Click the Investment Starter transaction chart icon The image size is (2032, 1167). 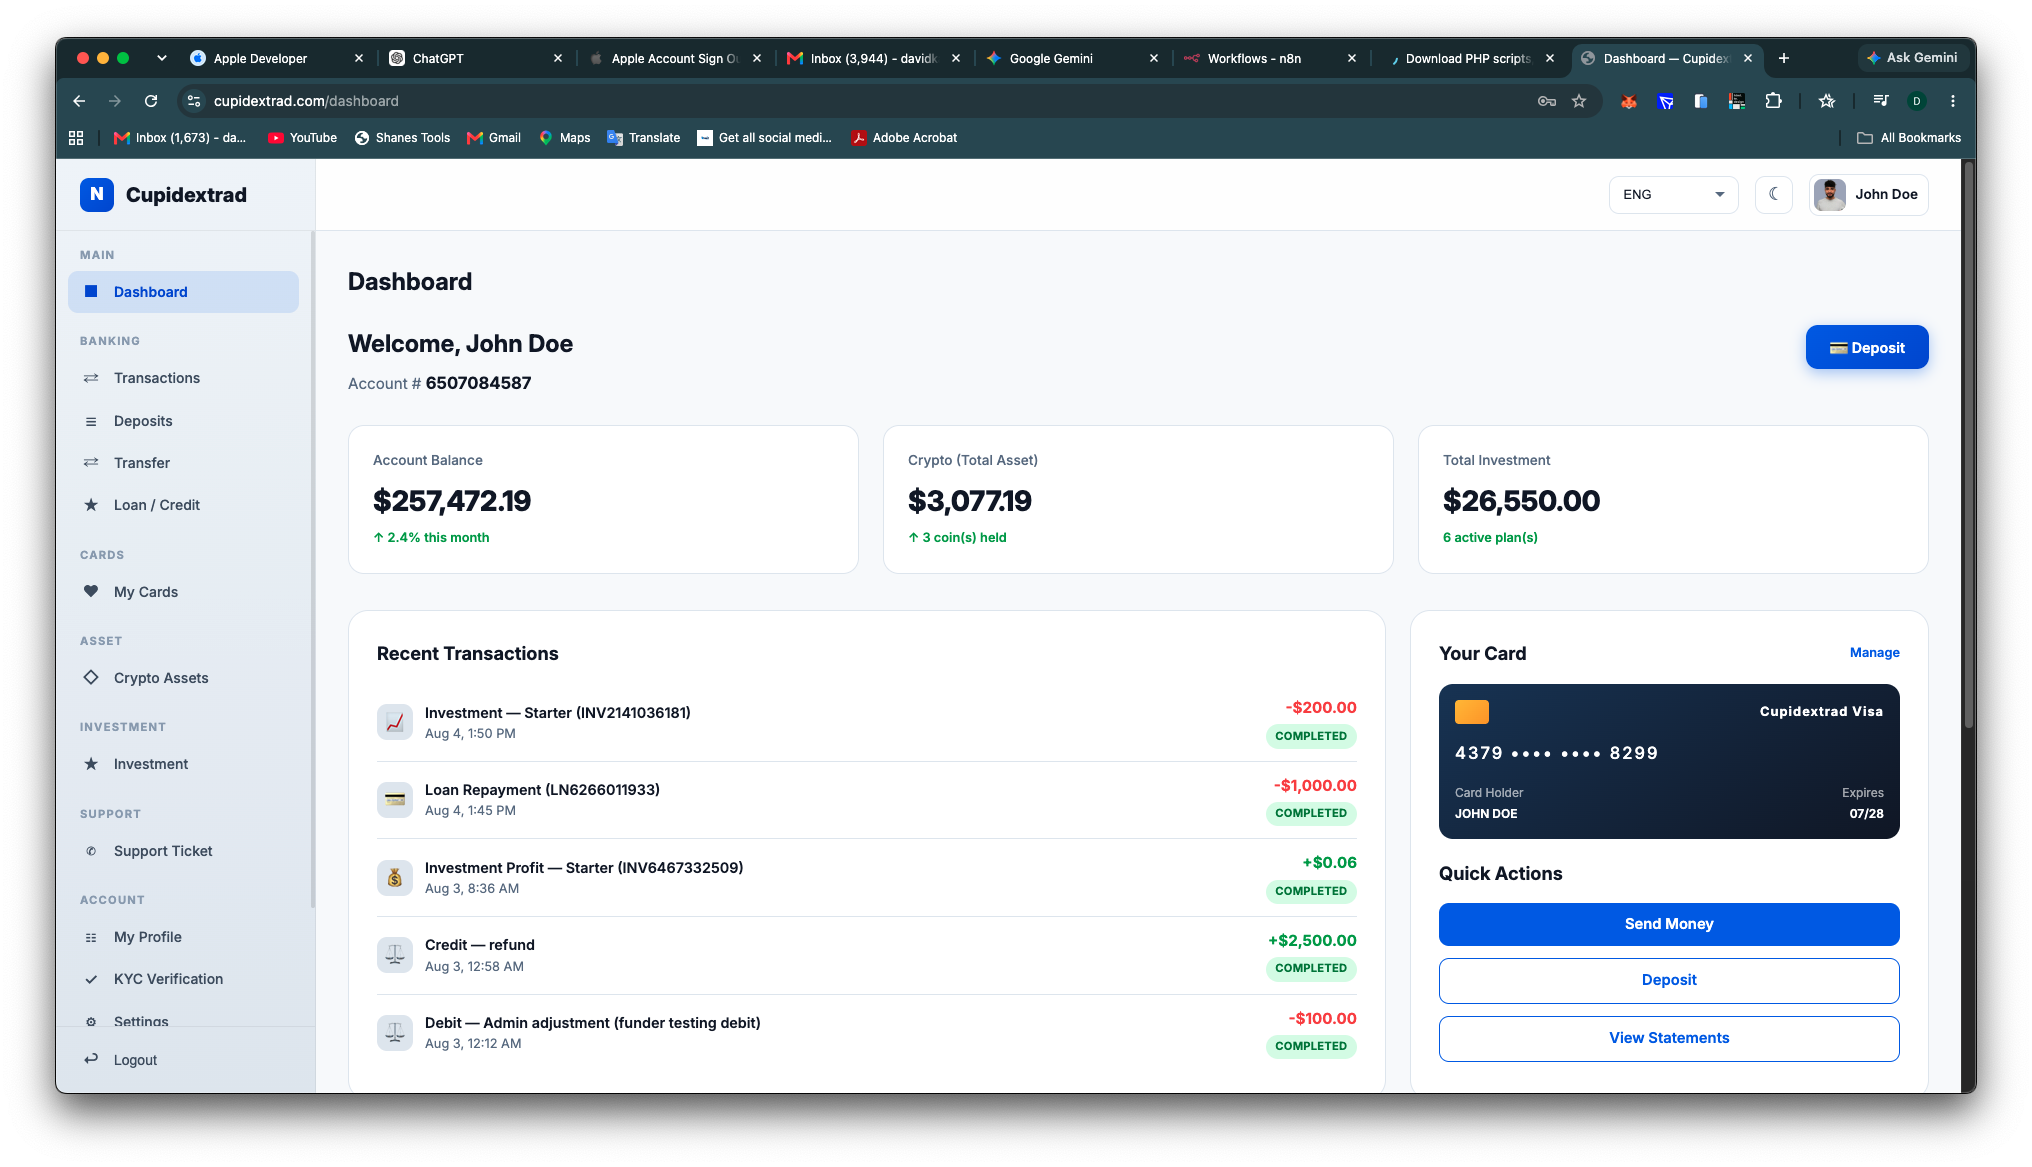tap(395, 722)
